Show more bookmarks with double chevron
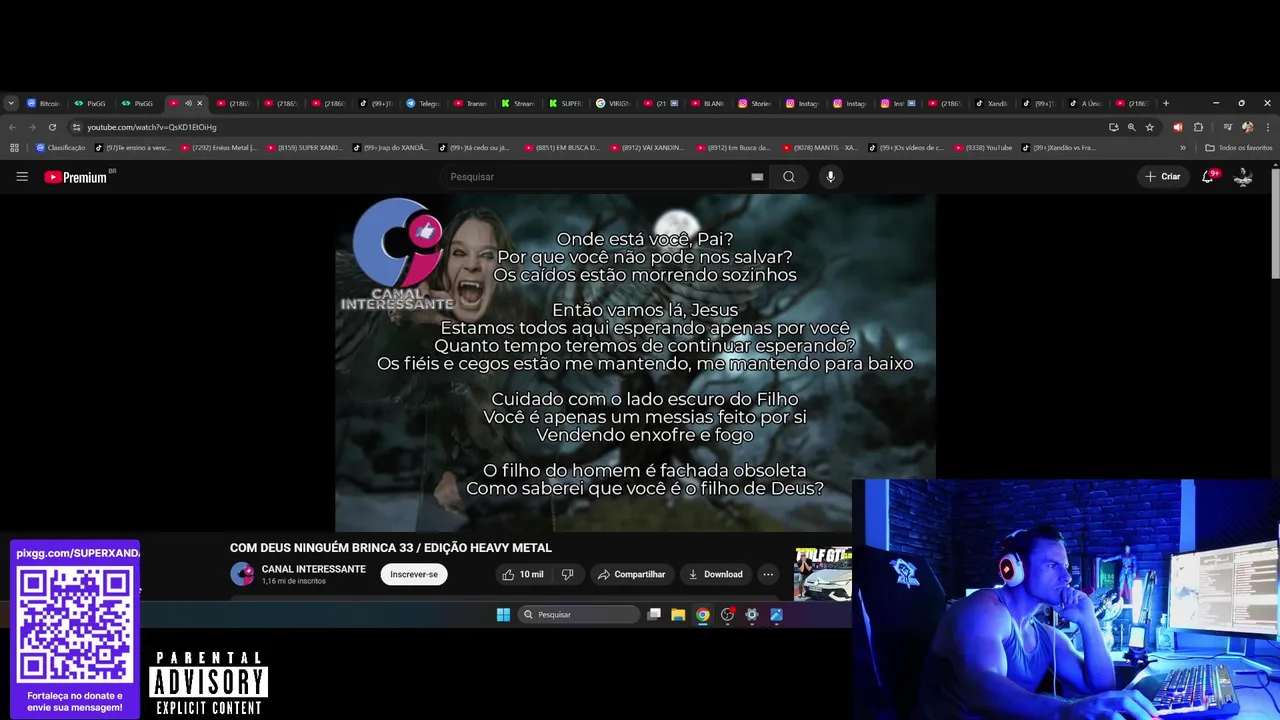Viewport: 1280px width, 720px height. 1183,148
